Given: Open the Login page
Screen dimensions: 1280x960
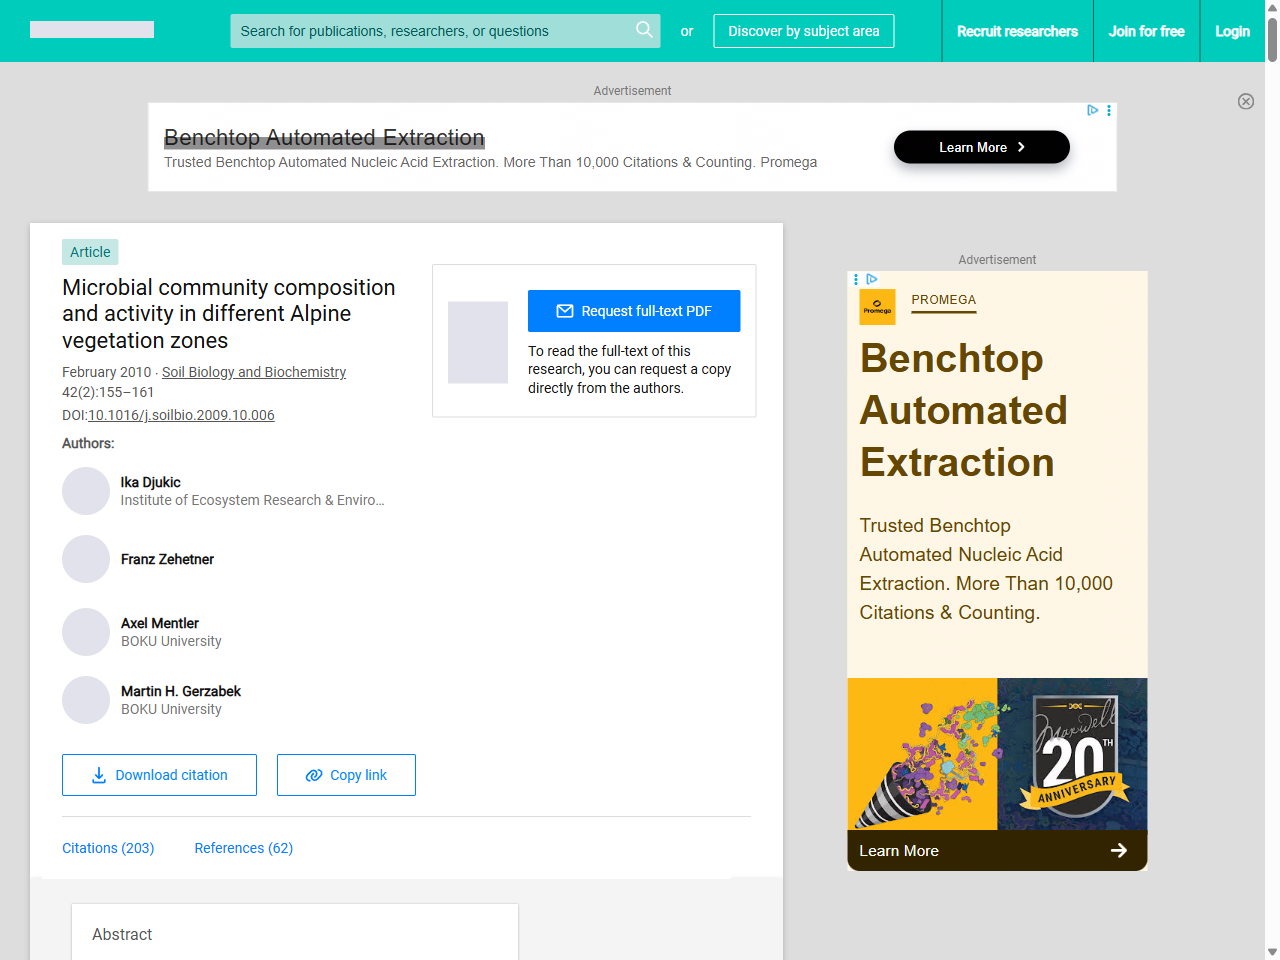Looking at the screenshot, I should (1232, 31).
